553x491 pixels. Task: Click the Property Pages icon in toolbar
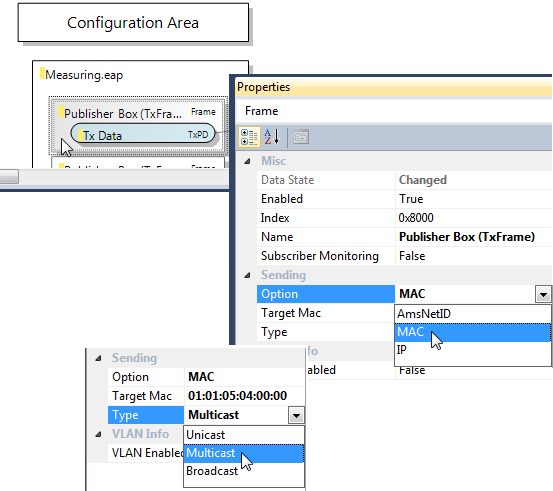click(x=301, y=137)
